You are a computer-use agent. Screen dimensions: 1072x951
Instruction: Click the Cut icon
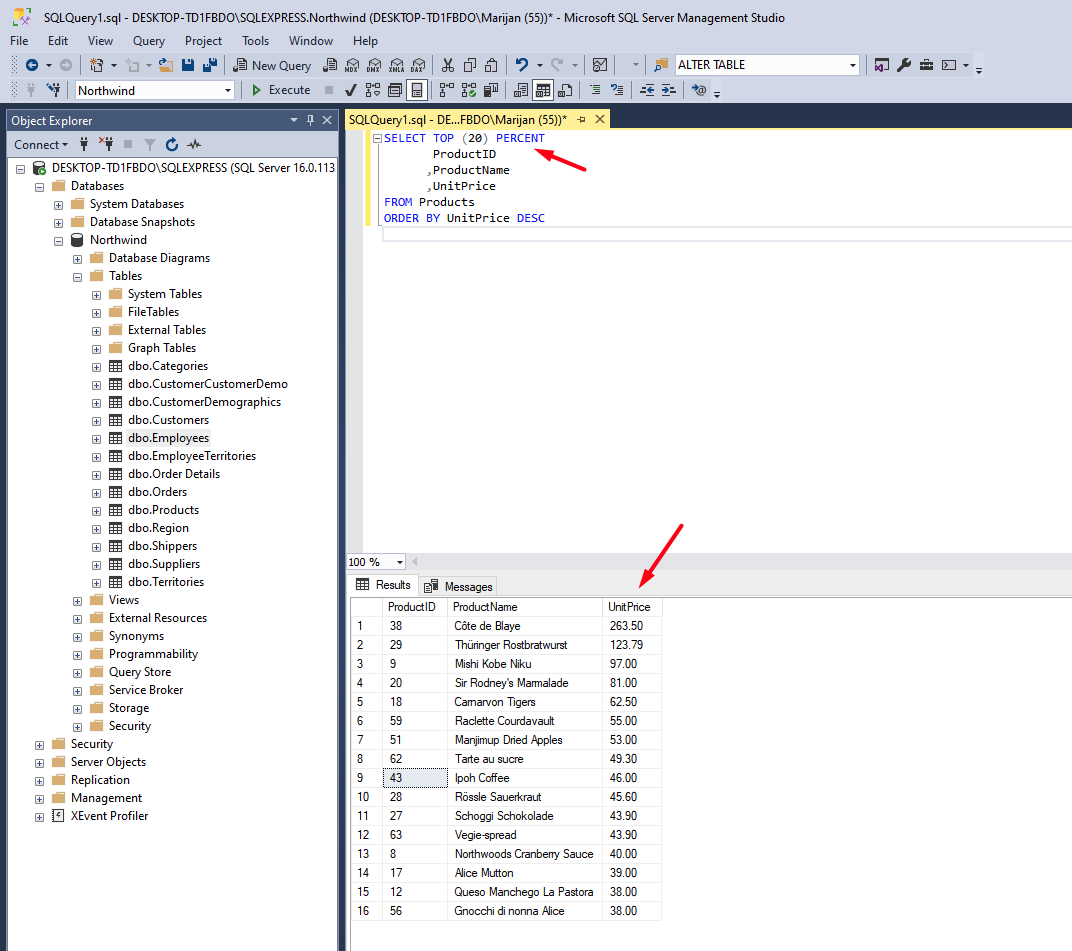pos(448,66)
